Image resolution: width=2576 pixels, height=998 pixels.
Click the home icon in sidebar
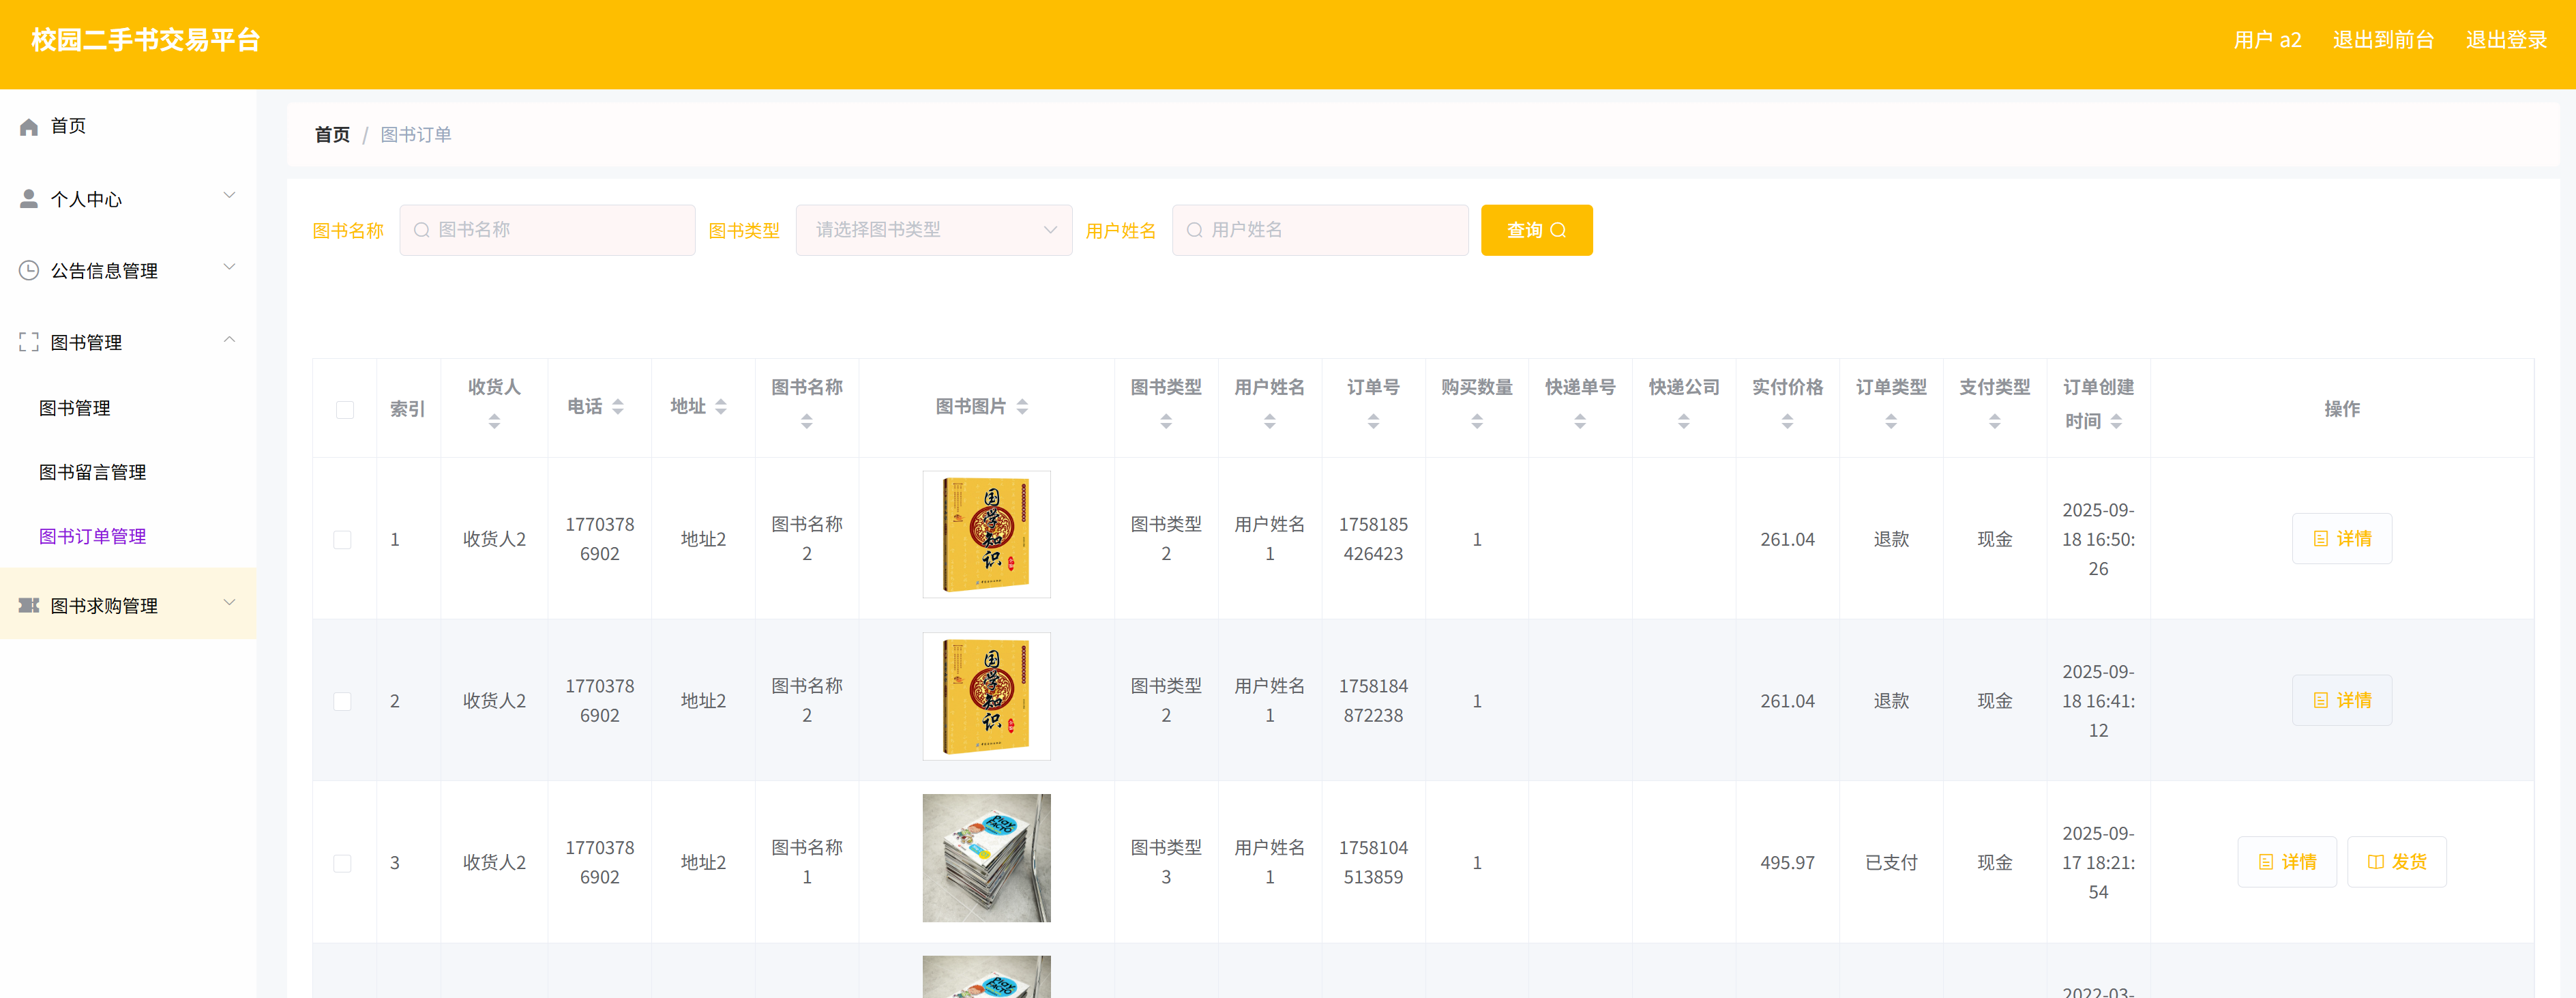pyautogui.click(x=29, y=127)
